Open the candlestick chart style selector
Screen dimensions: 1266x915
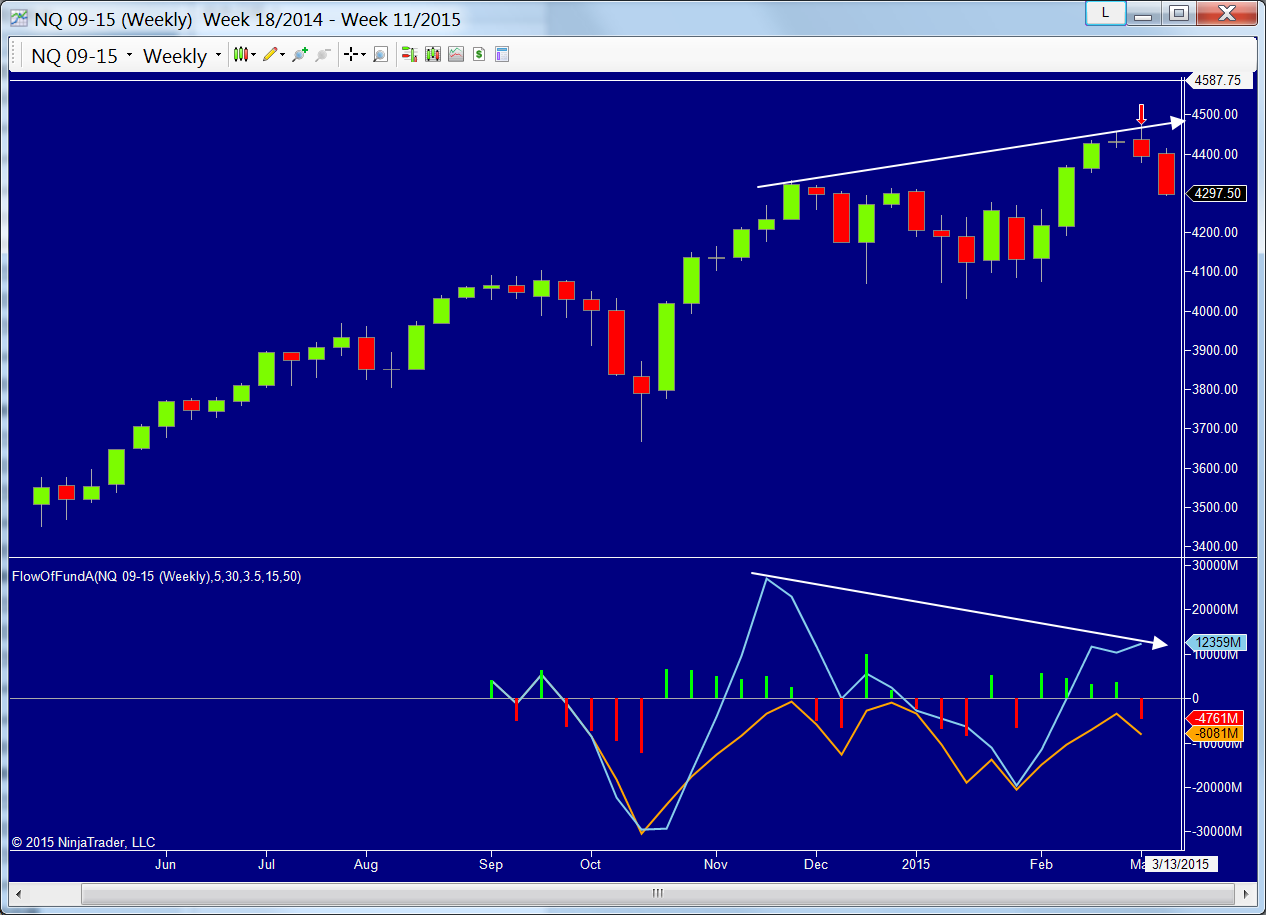coord(240,54)
